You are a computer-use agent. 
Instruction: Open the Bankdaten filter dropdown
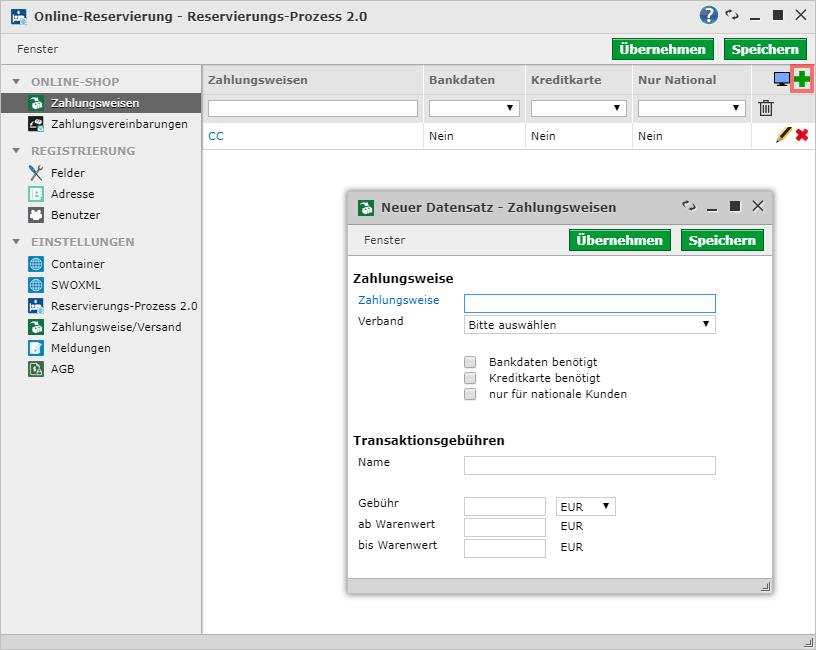click(x=474, y=108)
